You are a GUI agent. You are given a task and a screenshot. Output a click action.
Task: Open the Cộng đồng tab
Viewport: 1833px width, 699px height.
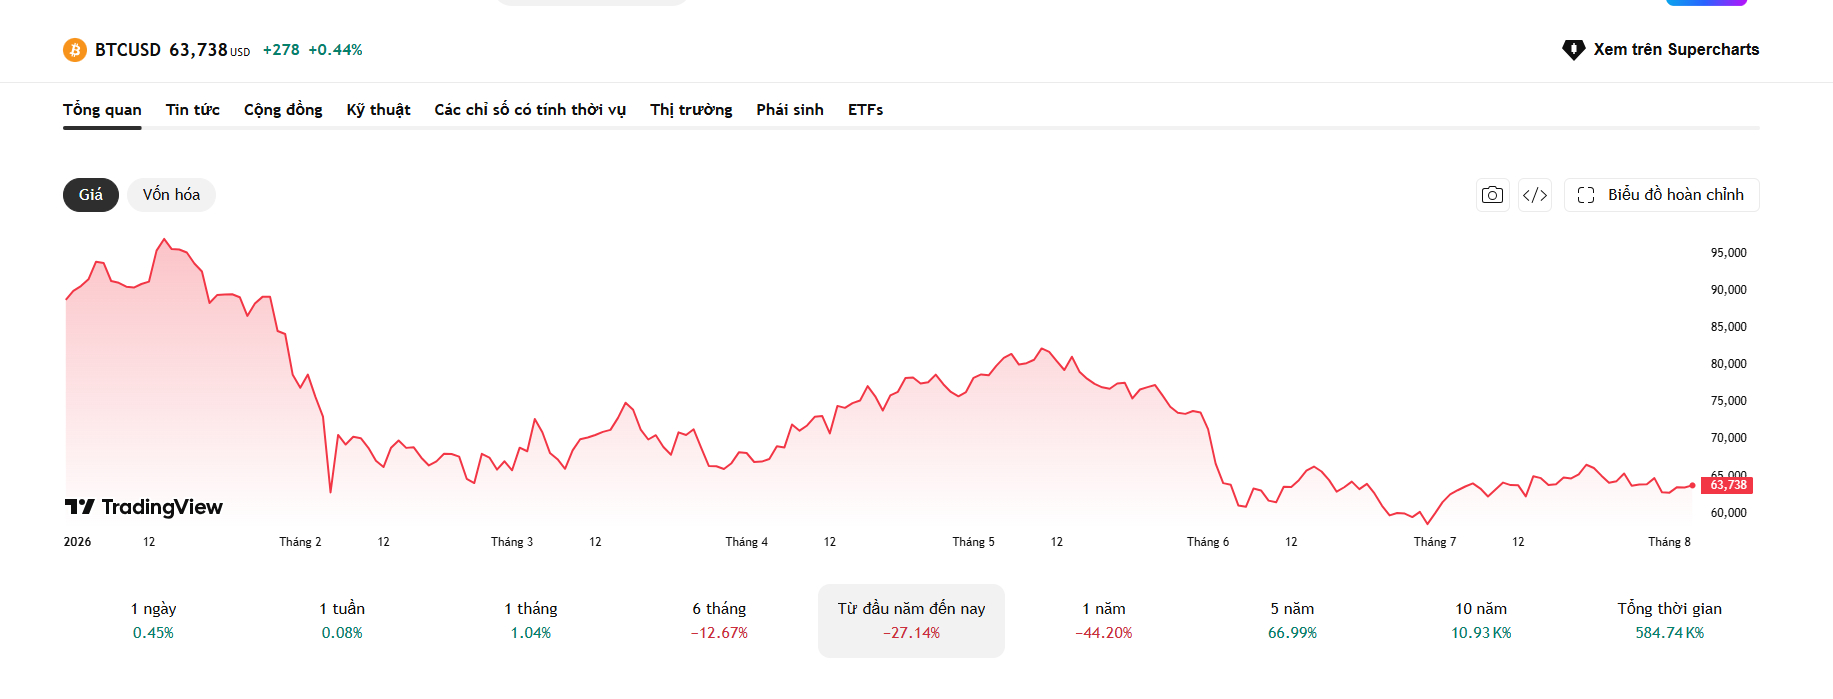283,110
